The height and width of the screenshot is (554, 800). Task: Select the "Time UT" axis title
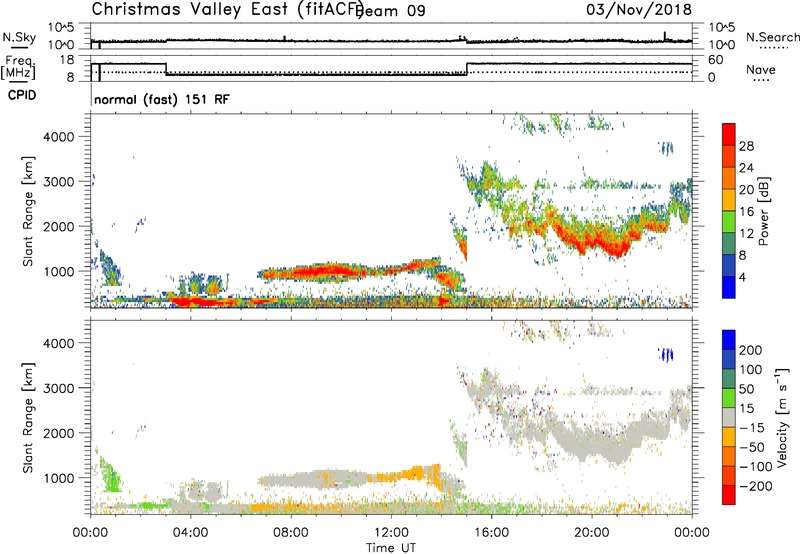391,547
